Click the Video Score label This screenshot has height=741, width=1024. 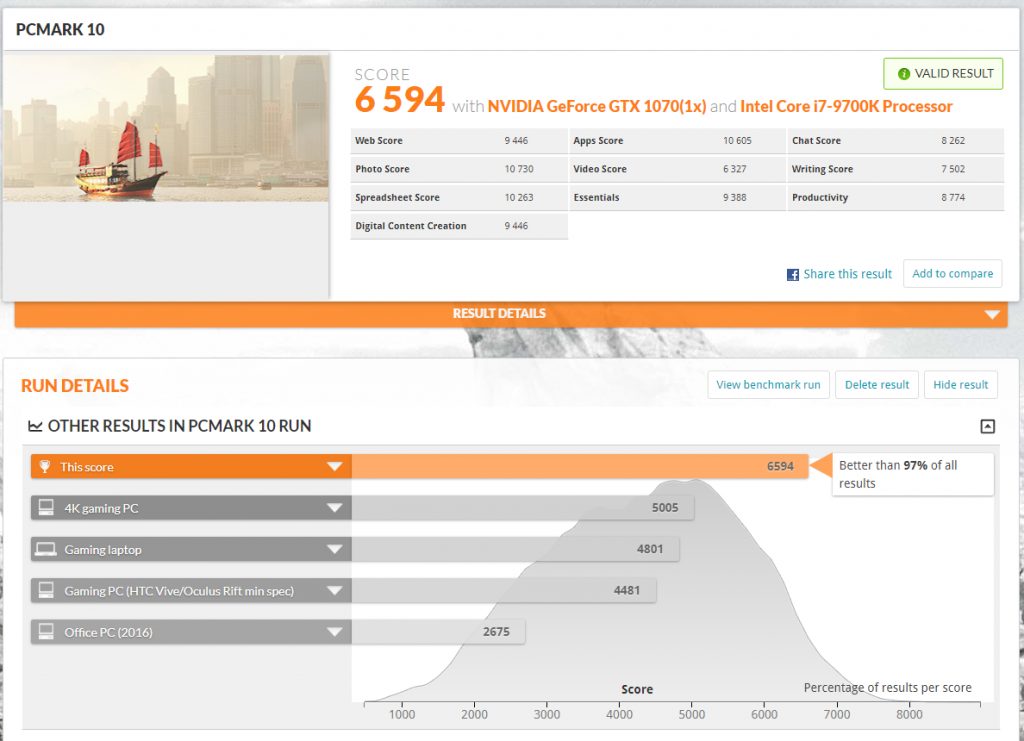click(x=600, y=169)
